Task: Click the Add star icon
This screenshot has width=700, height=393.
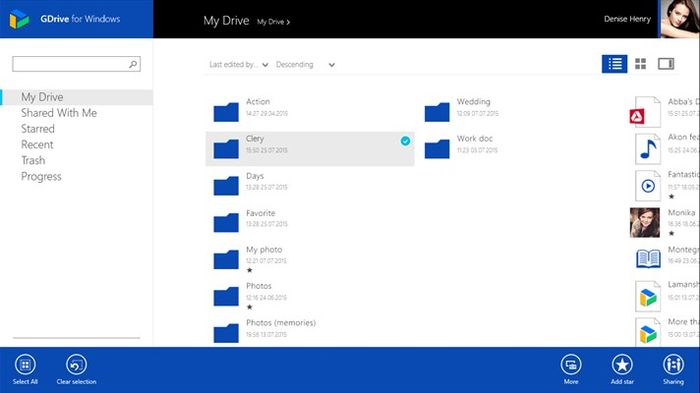Action: click(x=622, y=365)
